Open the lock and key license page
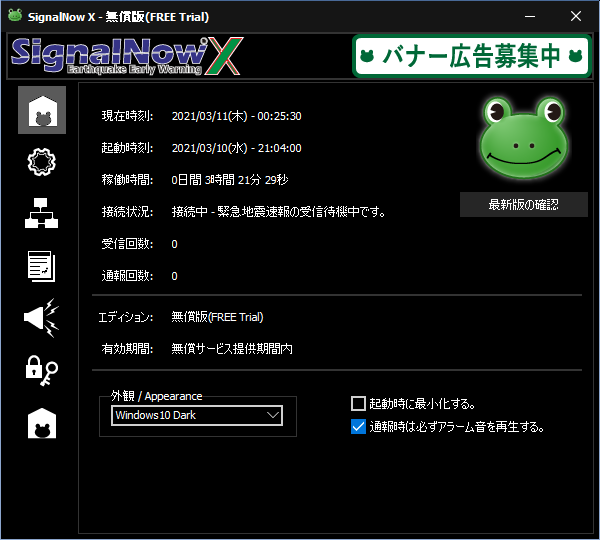Screen dimensions: 600x540 42,370
